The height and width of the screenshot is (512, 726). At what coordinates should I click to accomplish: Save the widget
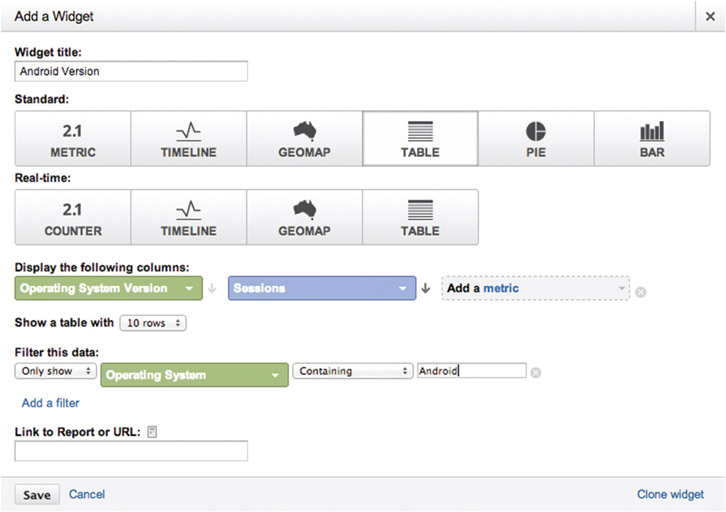pos(37,495)
